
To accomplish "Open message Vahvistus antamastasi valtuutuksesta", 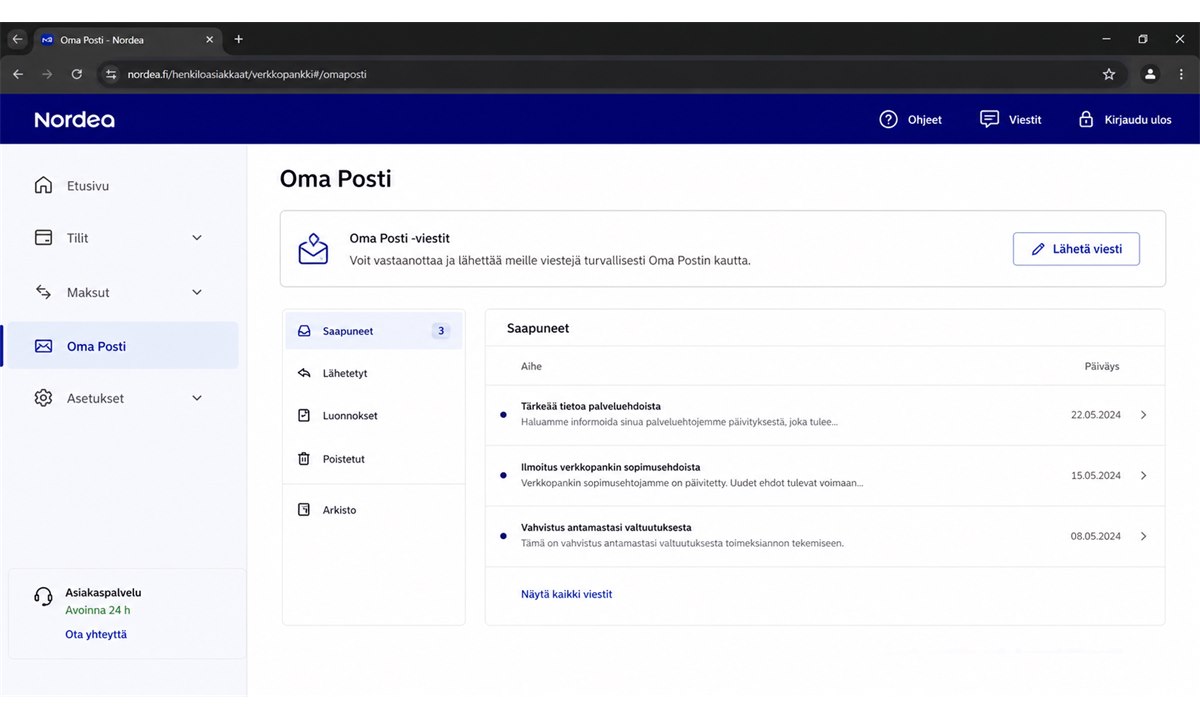I will point(825,536).
